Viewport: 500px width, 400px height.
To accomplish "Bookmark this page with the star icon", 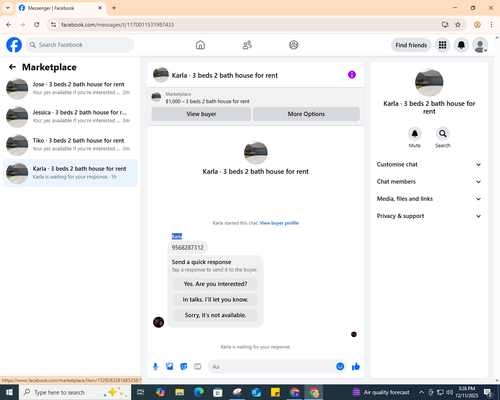I will click(458, 25).
